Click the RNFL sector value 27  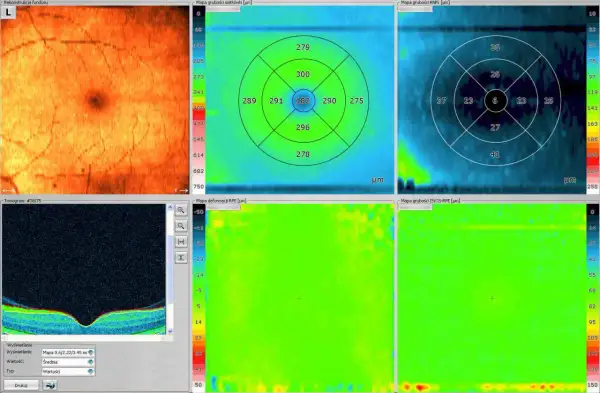tap(495, 128)
